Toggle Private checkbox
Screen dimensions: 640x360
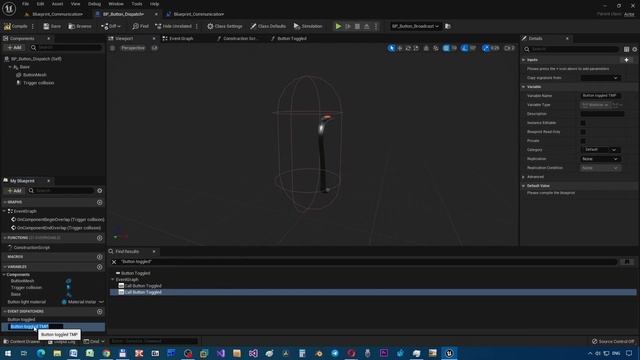coord(583,141)
